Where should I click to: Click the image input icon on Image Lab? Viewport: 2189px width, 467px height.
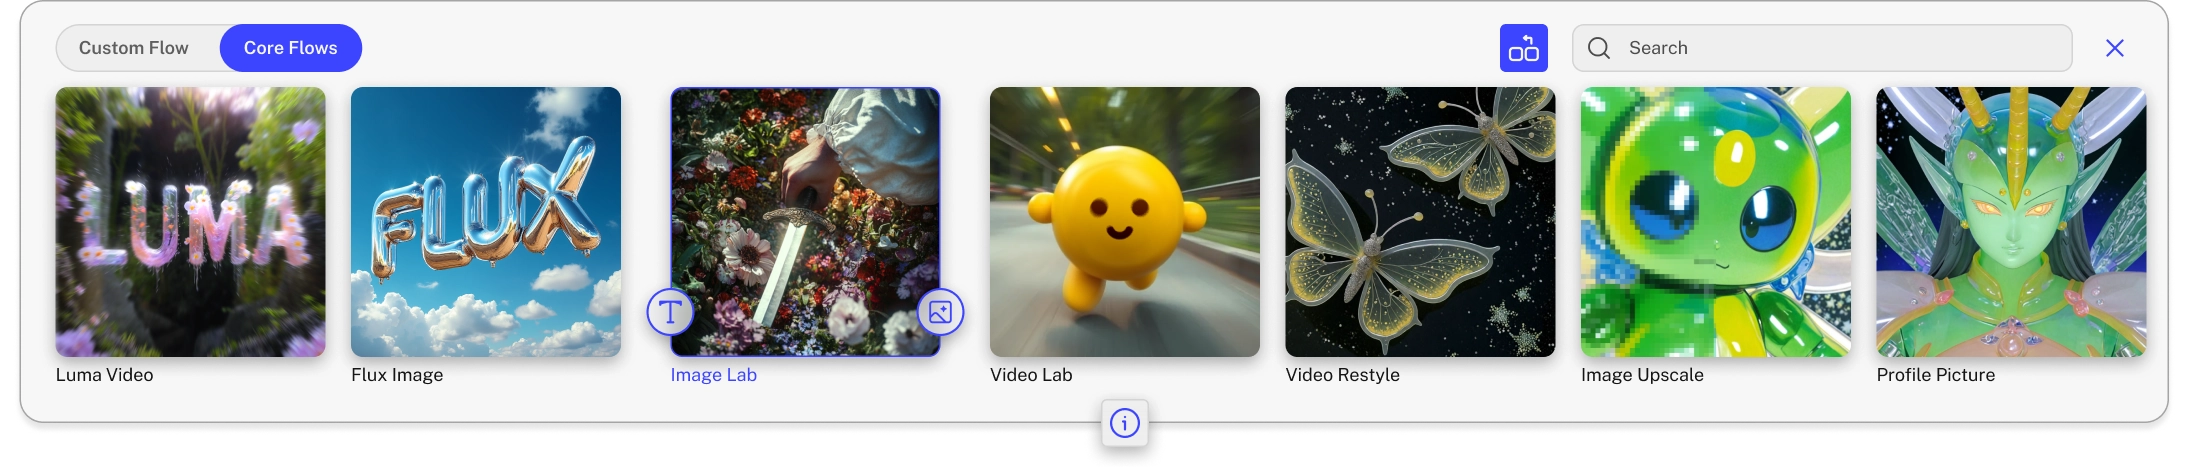point(940,312)
